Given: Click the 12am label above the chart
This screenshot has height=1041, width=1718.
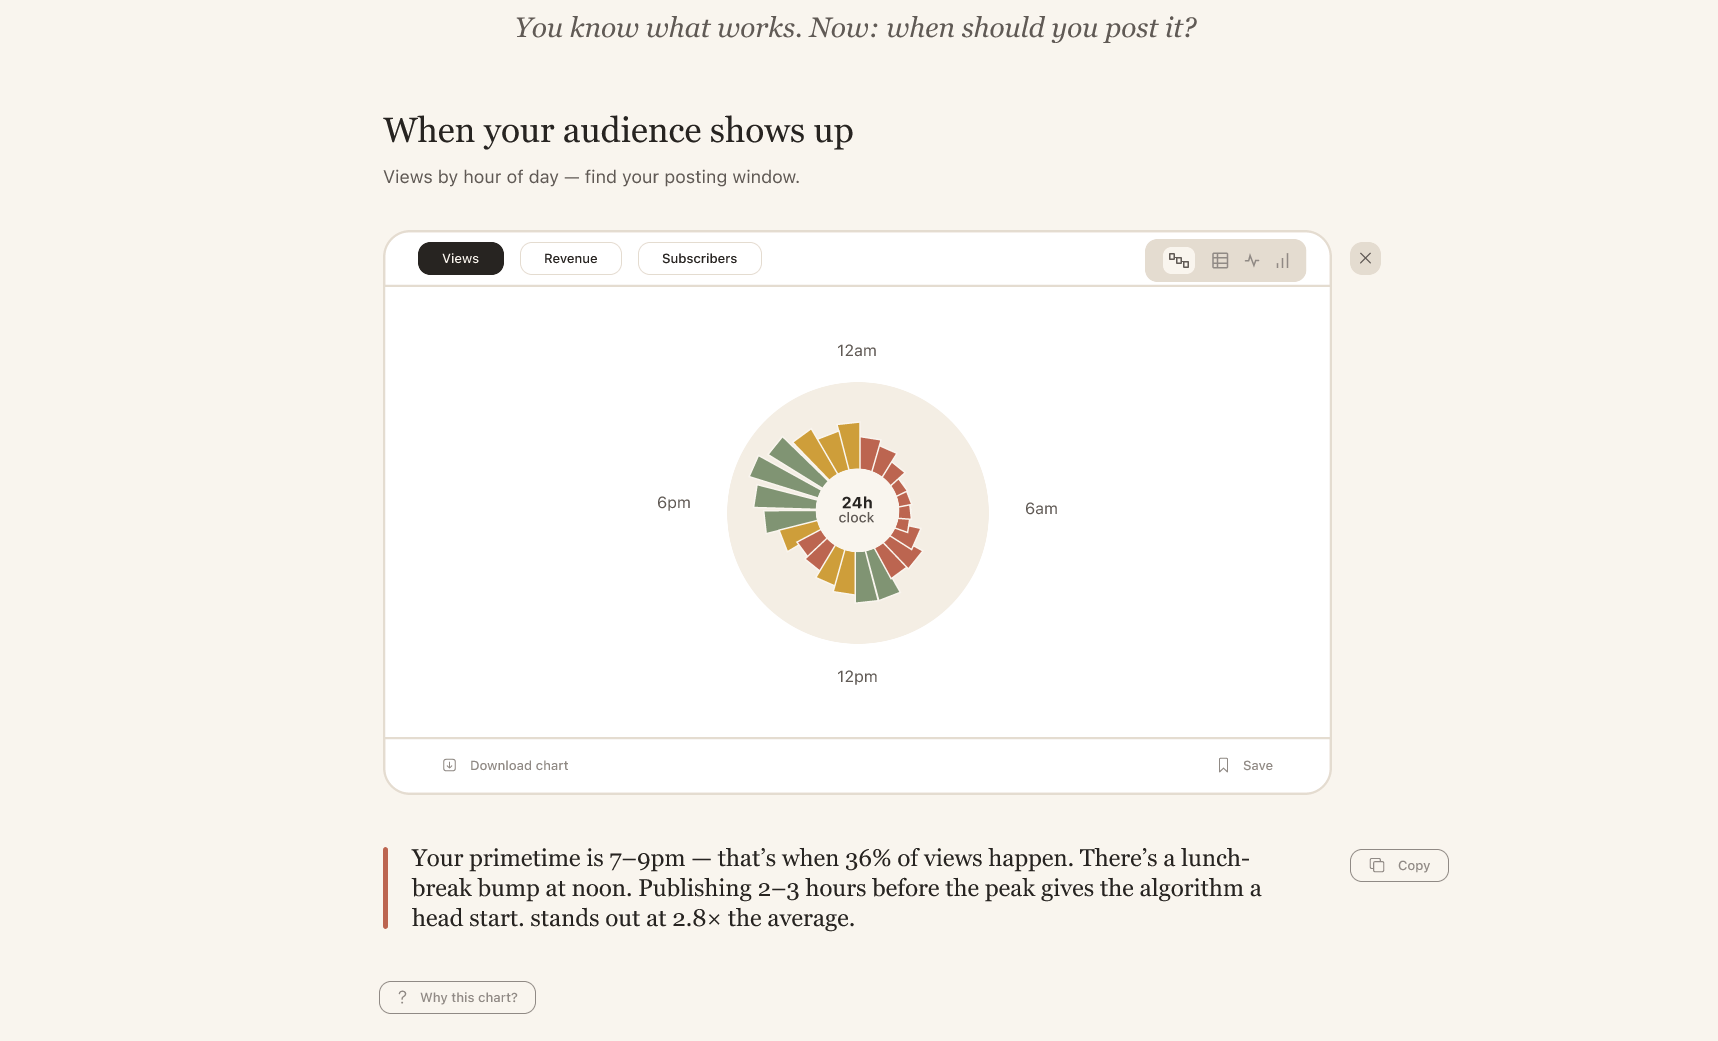Looking at the screenshot, I should point(857,350).
